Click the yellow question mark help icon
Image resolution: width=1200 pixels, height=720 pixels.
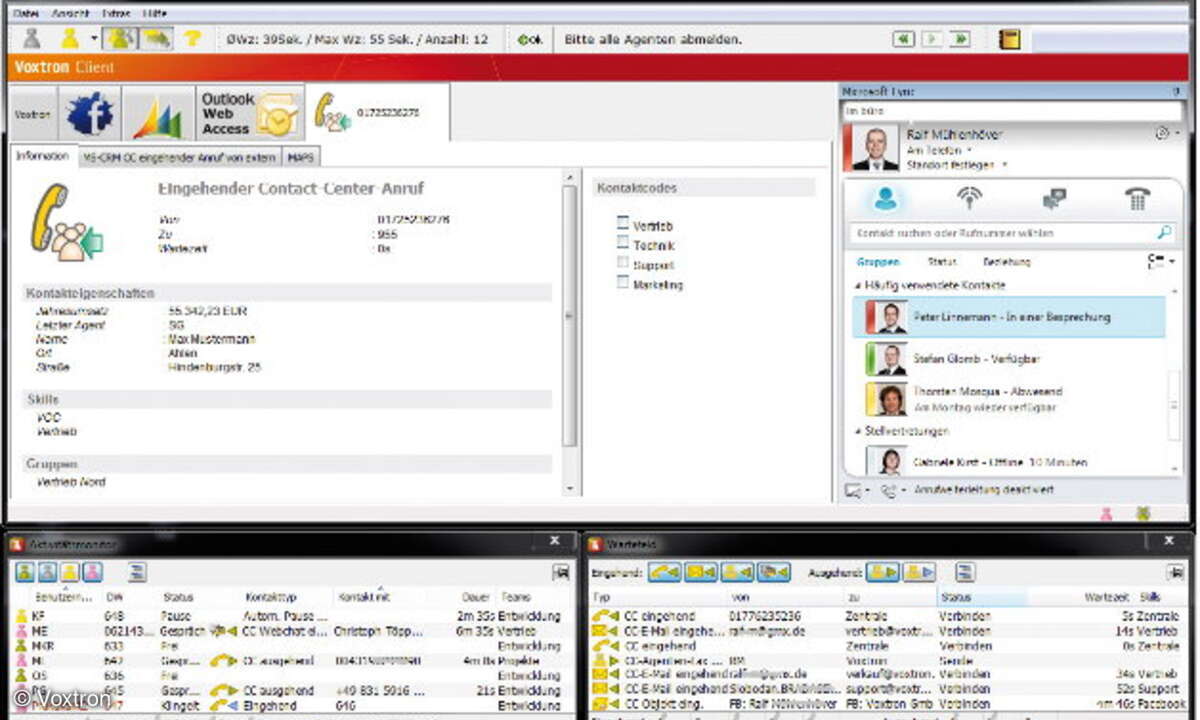tap(191, 39)
